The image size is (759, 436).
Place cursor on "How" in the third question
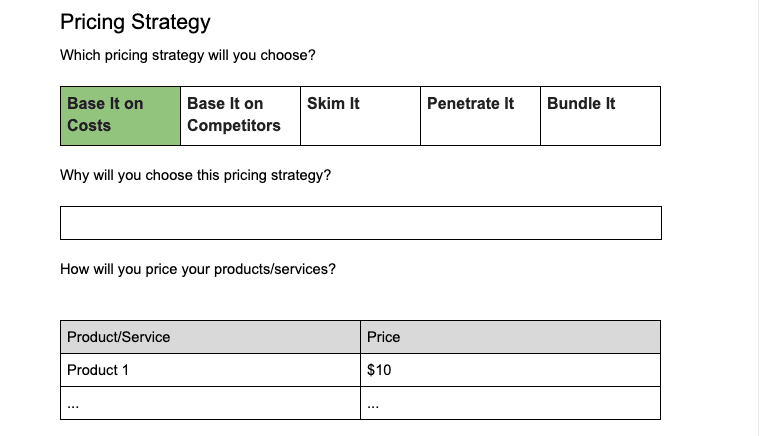75,269
